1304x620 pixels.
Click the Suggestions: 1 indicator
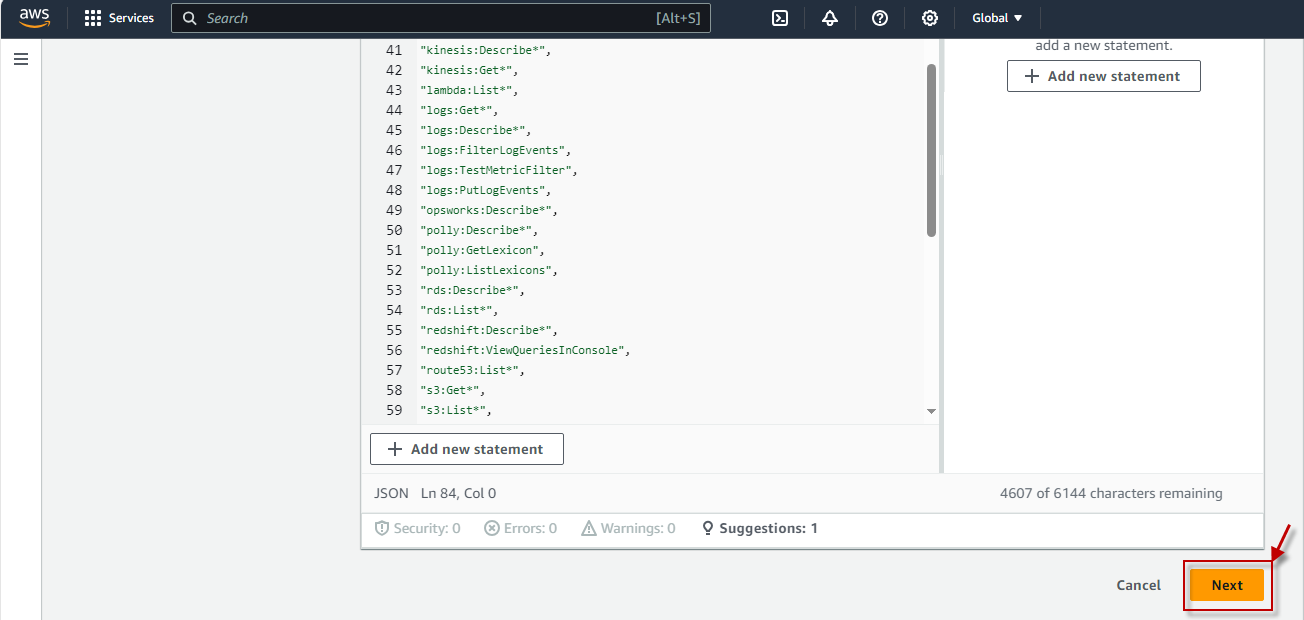(759, 528)
